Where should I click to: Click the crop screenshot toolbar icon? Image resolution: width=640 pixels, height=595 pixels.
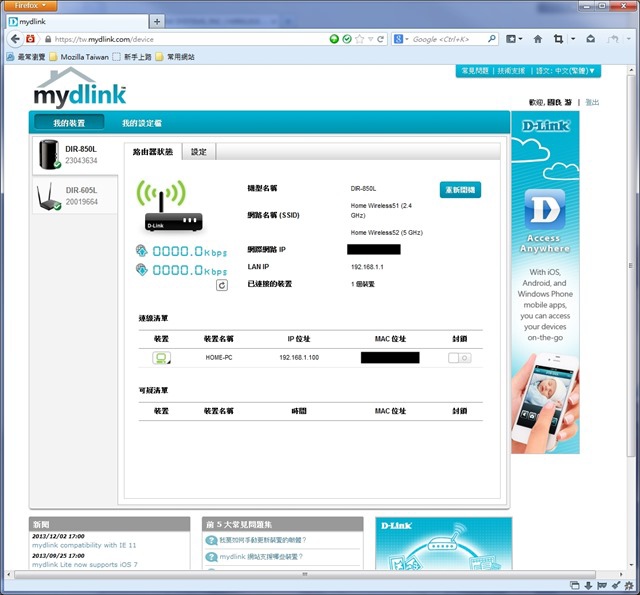(558, 39)
